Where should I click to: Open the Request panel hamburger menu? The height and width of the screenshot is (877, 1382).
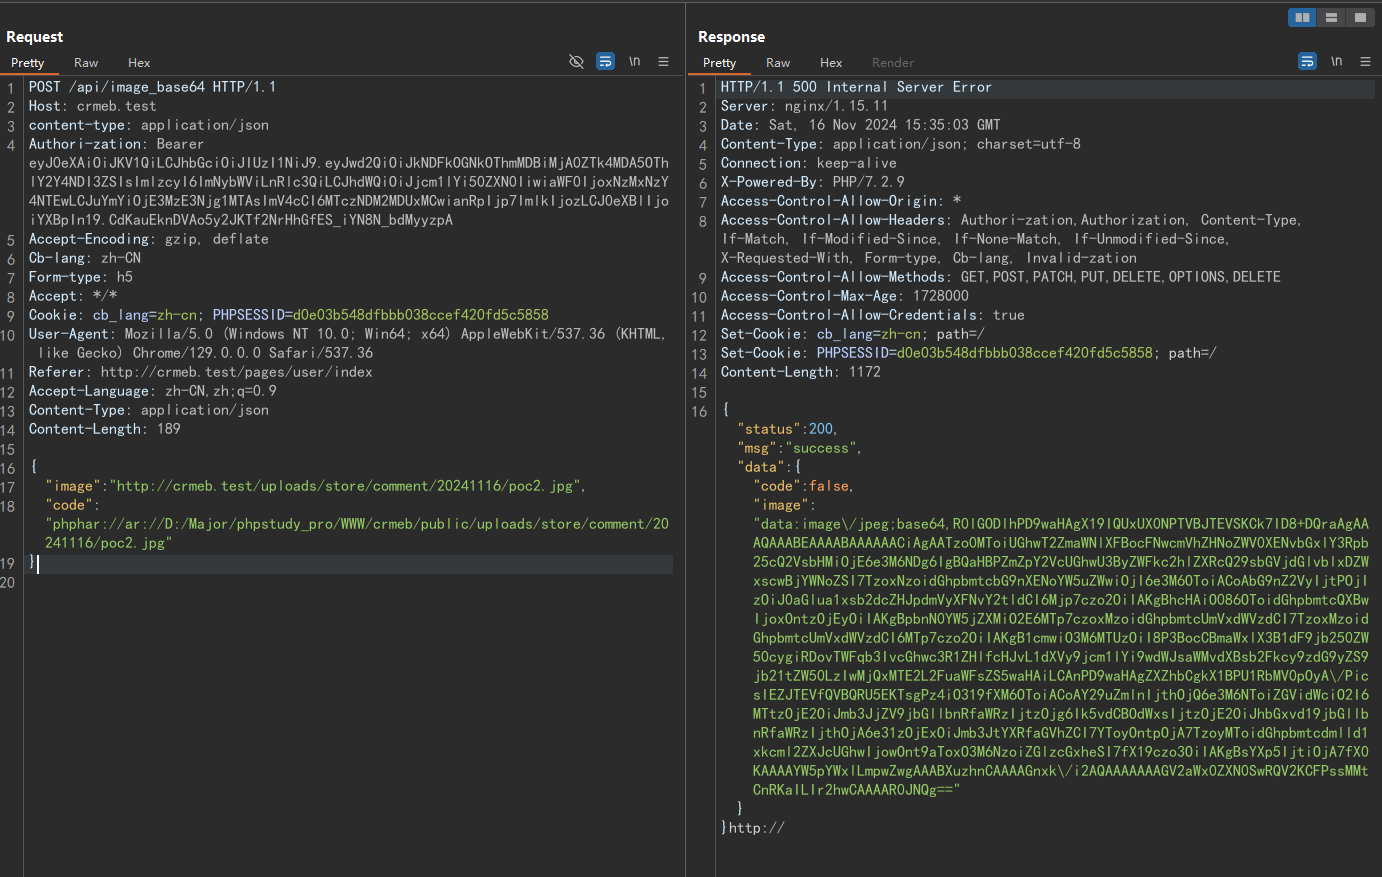[x=663, y=61]
